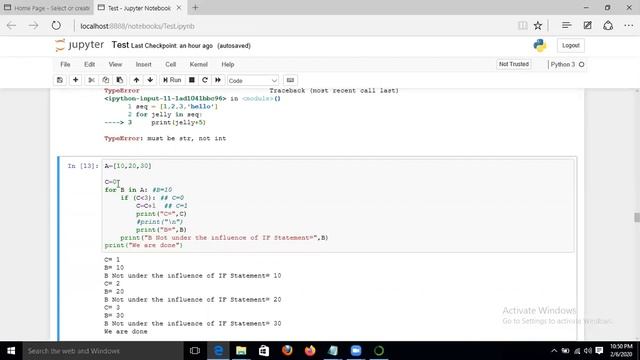
Task: Open the View menu
Action: 116,64
